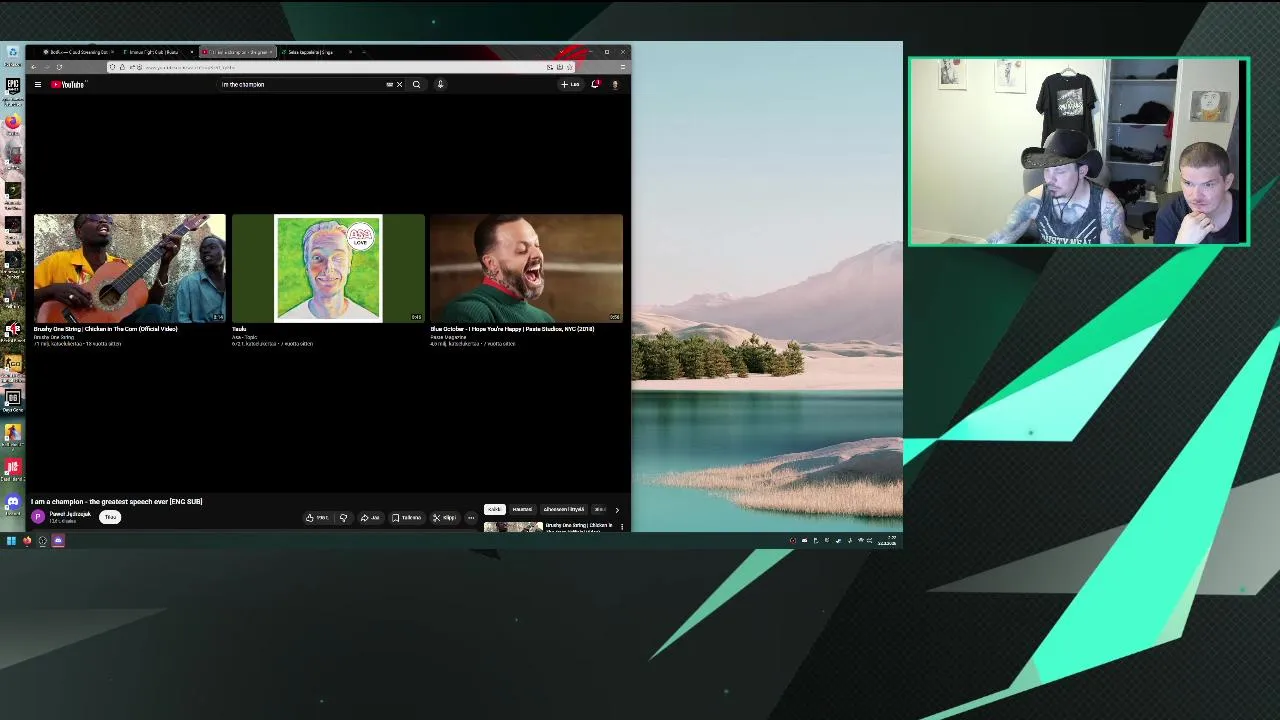Select the second filter chip in suggestions
Viewport: 1280px width, 720px height.
[522, 510]
